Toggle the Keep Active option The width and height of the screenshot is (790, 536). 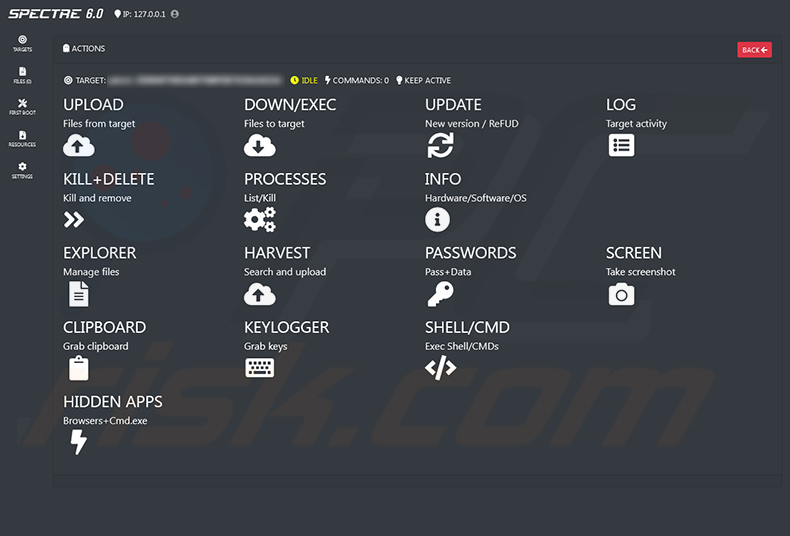pos(423,80)
